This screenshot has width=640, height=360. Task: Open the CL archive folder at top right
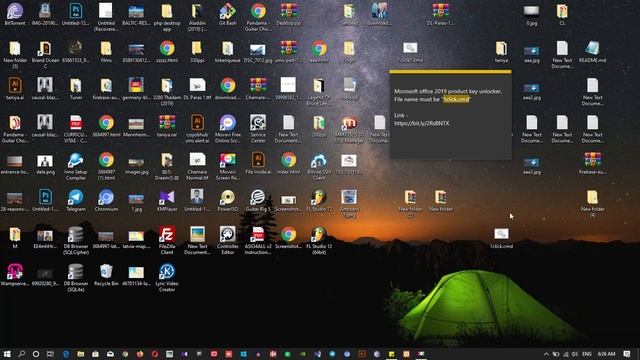(562, 15)
